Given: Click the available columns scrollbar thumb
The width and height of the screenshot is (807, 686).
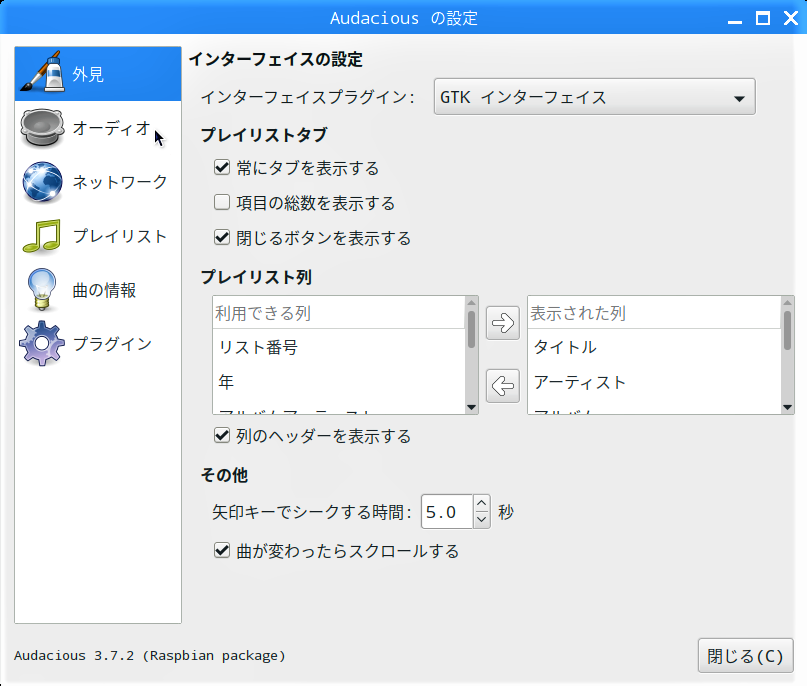Looking at the screenshot, I should [x=471, y=329].
